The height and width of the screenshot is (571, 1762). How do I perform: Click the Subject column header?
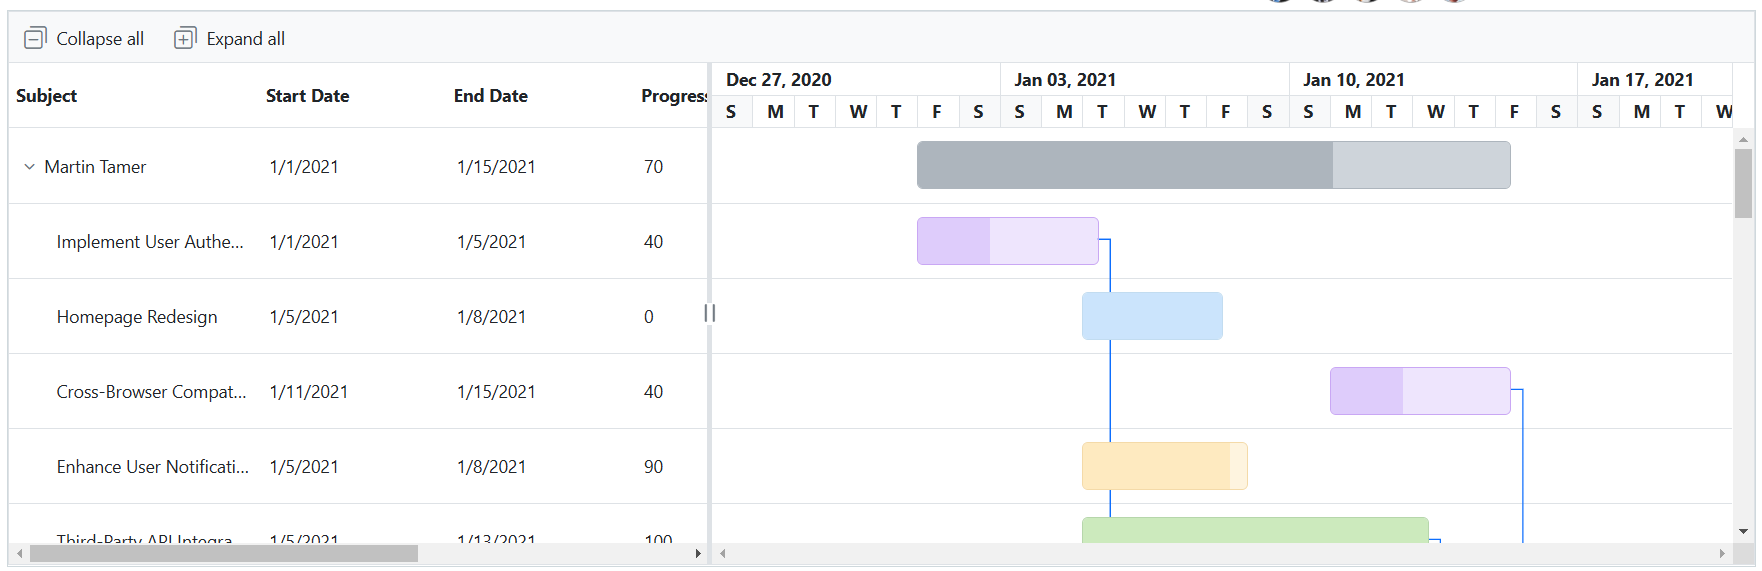pos(47,96)
